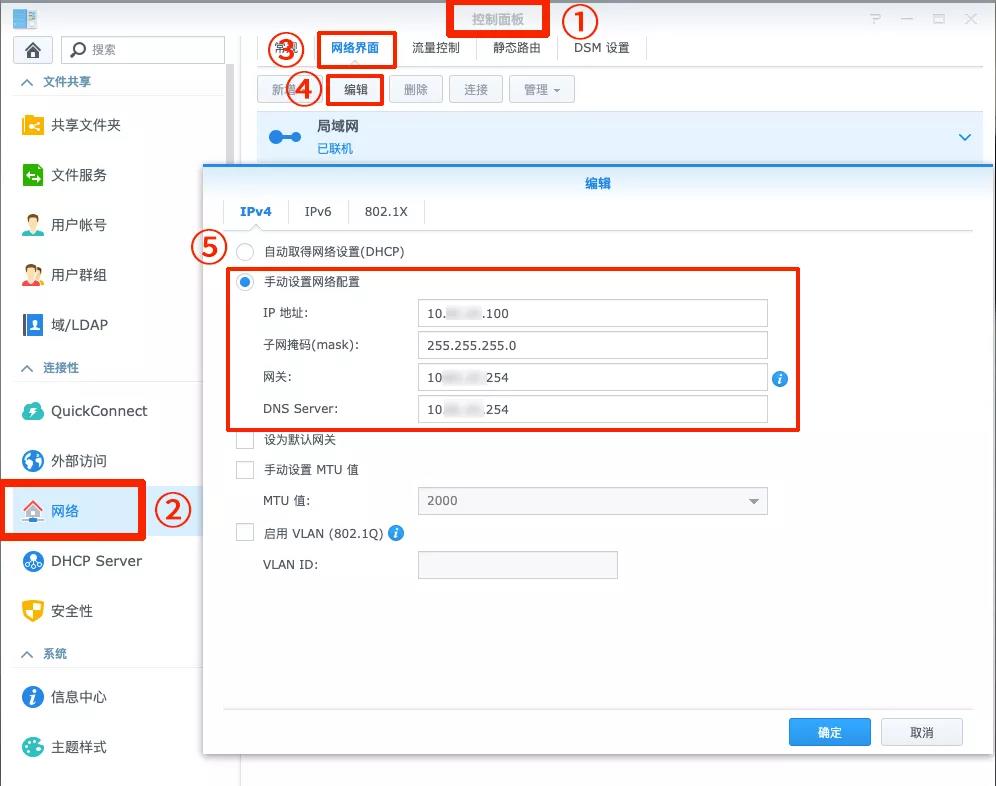Screen dimensions: 996x786
Task: Switch to the 流量控制 tab
Action: coord(436,48)
